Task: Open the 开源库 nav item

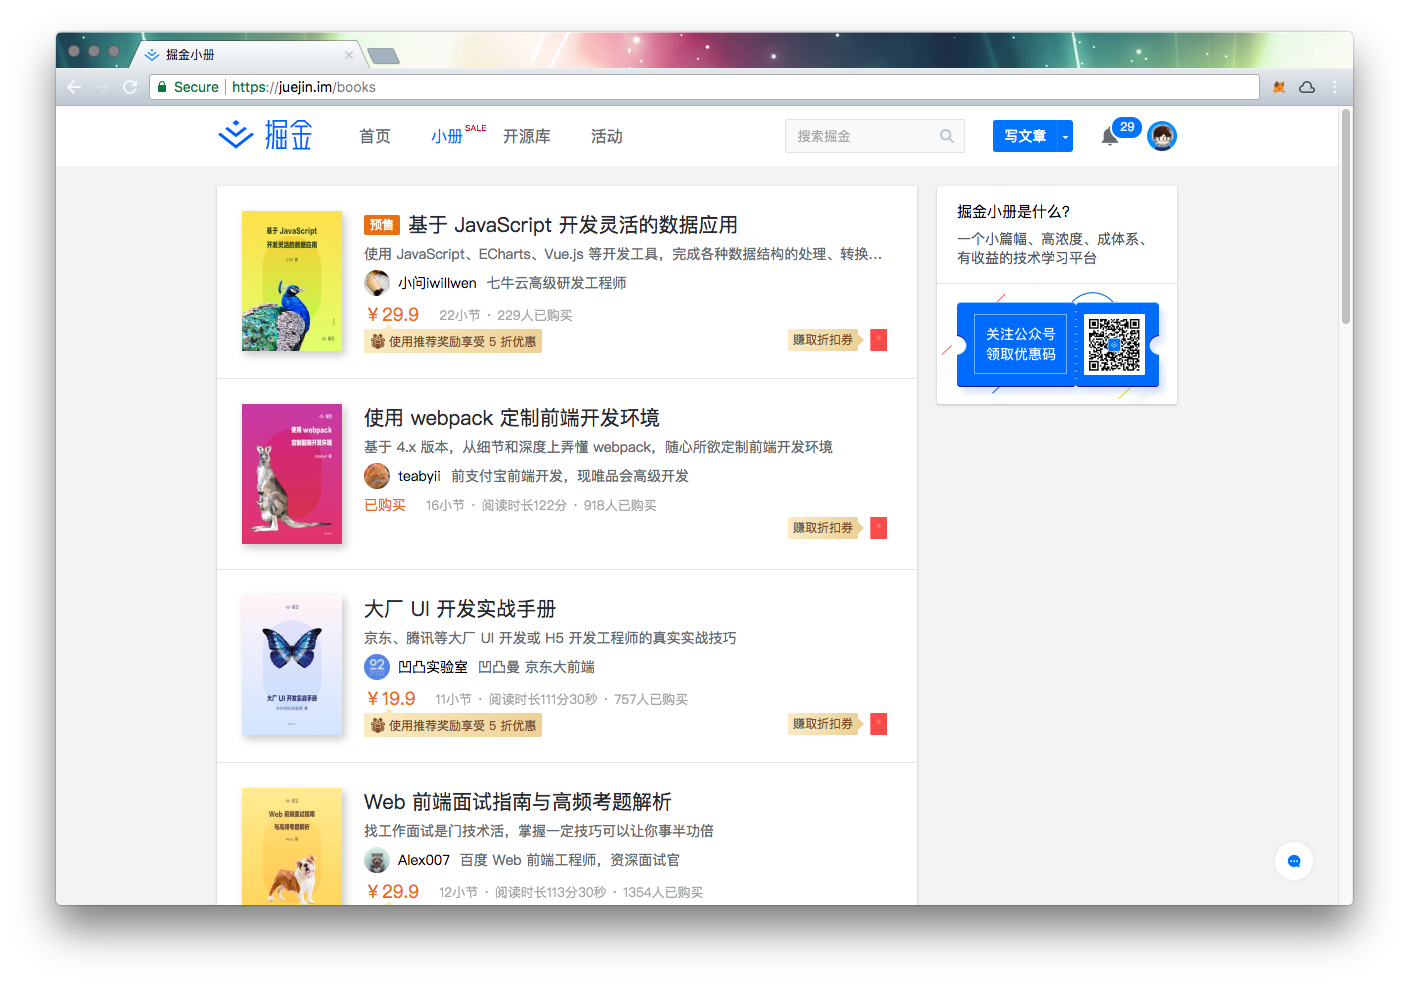Action: 527,136
